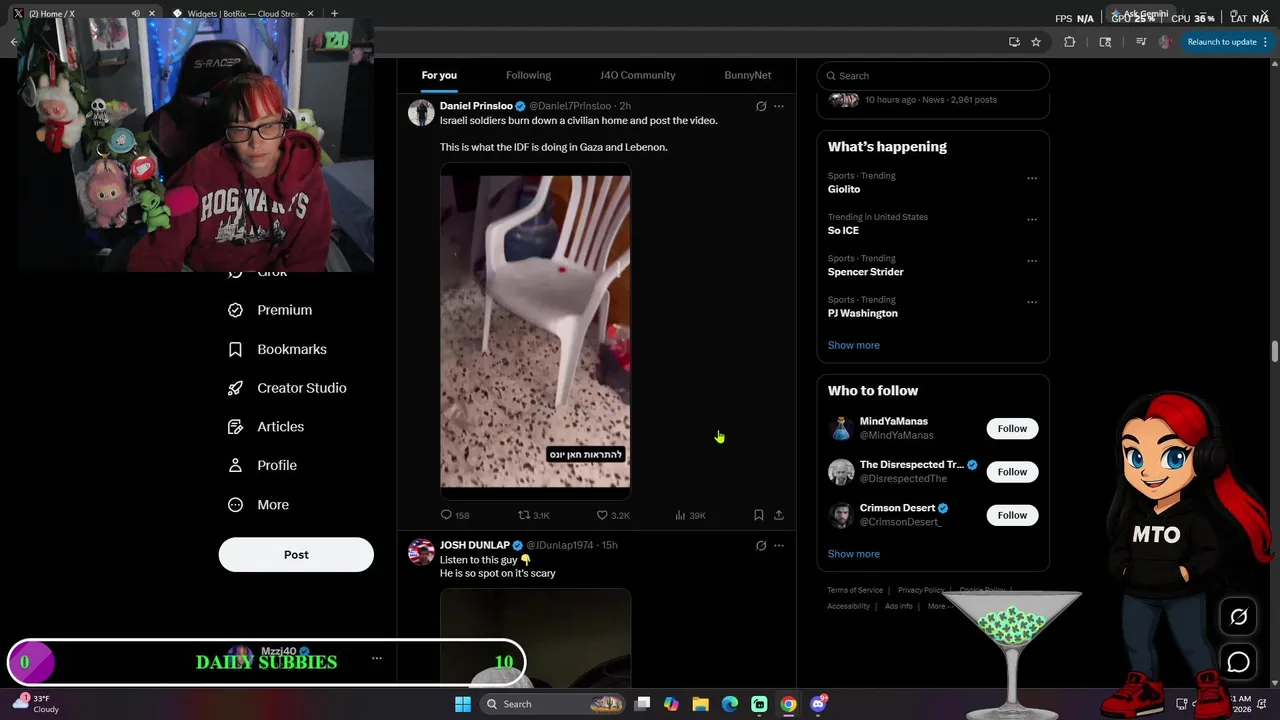Like Daniel Prinsloo's post (3.2K likes)

613,515
